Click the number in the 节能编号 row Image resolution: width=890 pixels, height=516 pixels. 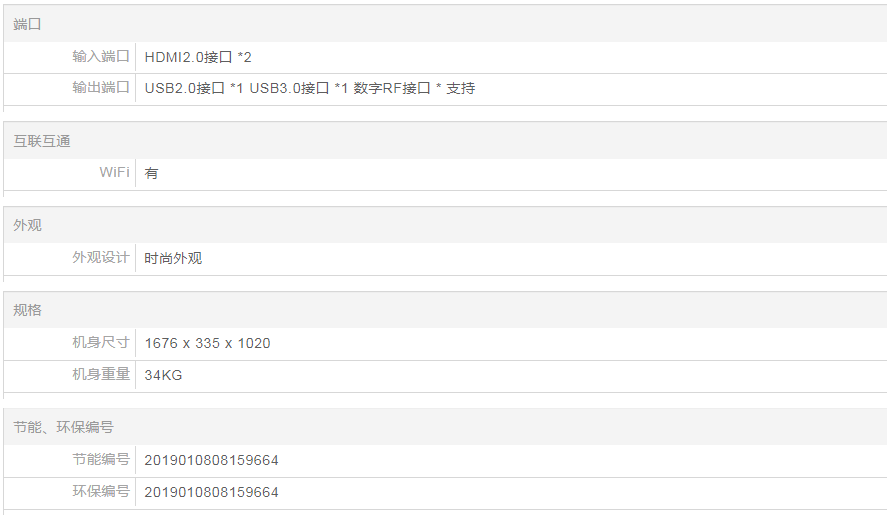coord(211,461)
